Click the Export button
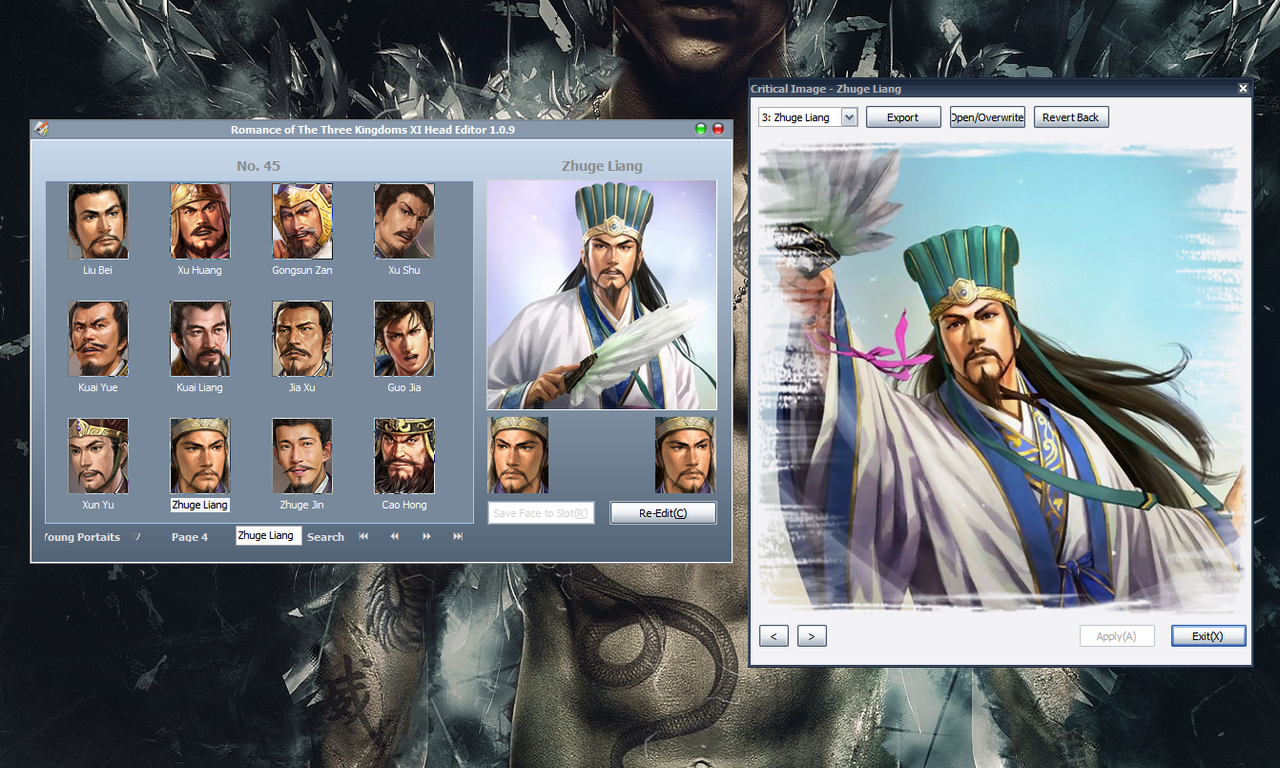Viewport: 1280px width, 768px height. tap(903, 117)
